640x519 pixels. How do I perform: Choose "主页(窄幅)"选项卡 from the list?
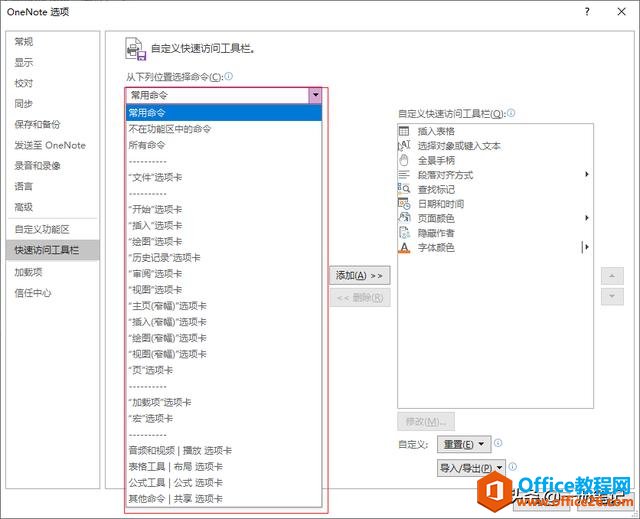pos(224,306)
